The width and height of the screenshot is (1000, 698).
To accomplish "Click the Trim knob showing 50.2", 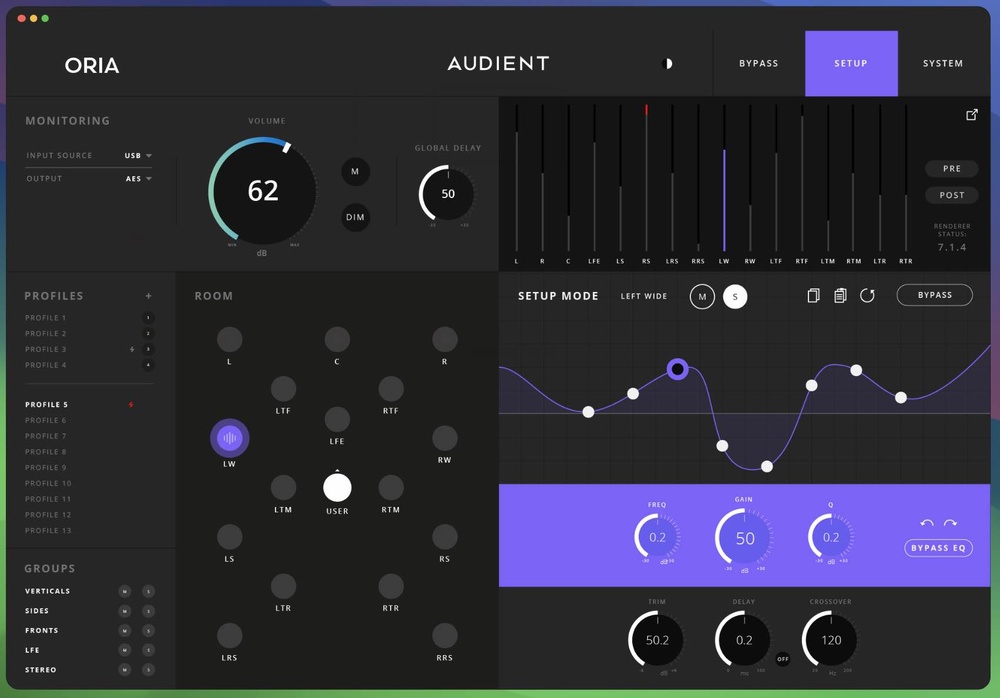I will click(657, 640).
